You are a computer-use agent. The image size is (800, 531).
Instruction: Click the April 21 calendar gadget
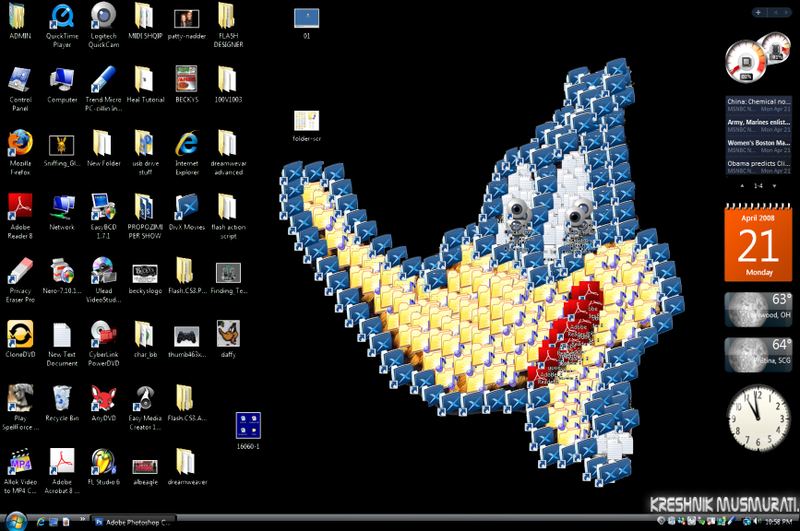click(758, 242)
